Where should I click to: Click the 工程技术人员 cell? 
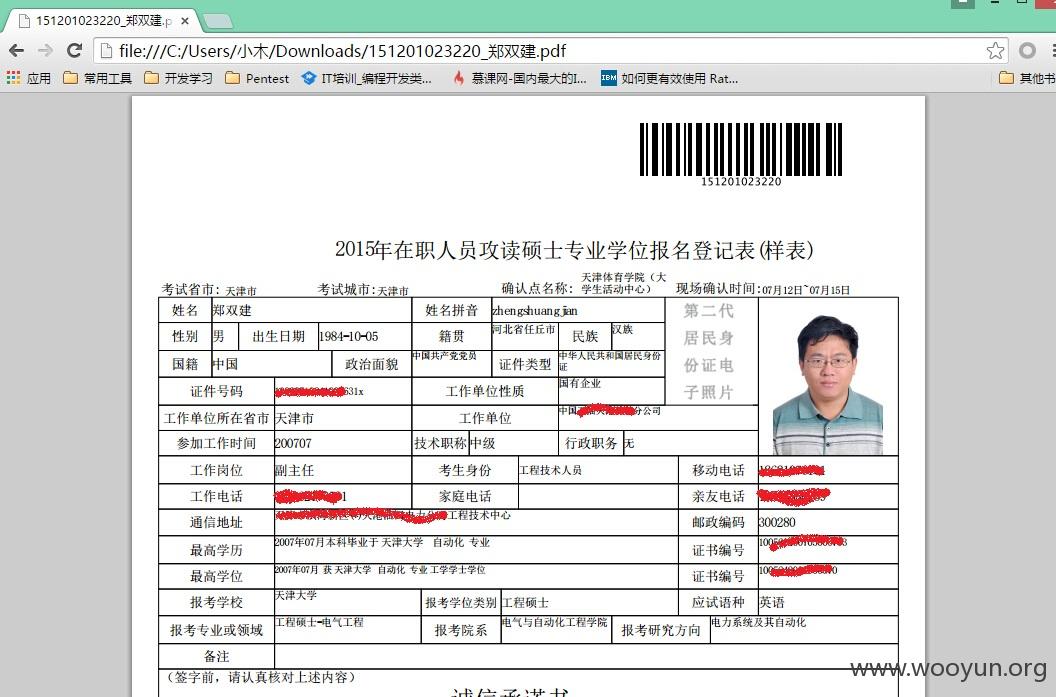[x=551, y=470]
